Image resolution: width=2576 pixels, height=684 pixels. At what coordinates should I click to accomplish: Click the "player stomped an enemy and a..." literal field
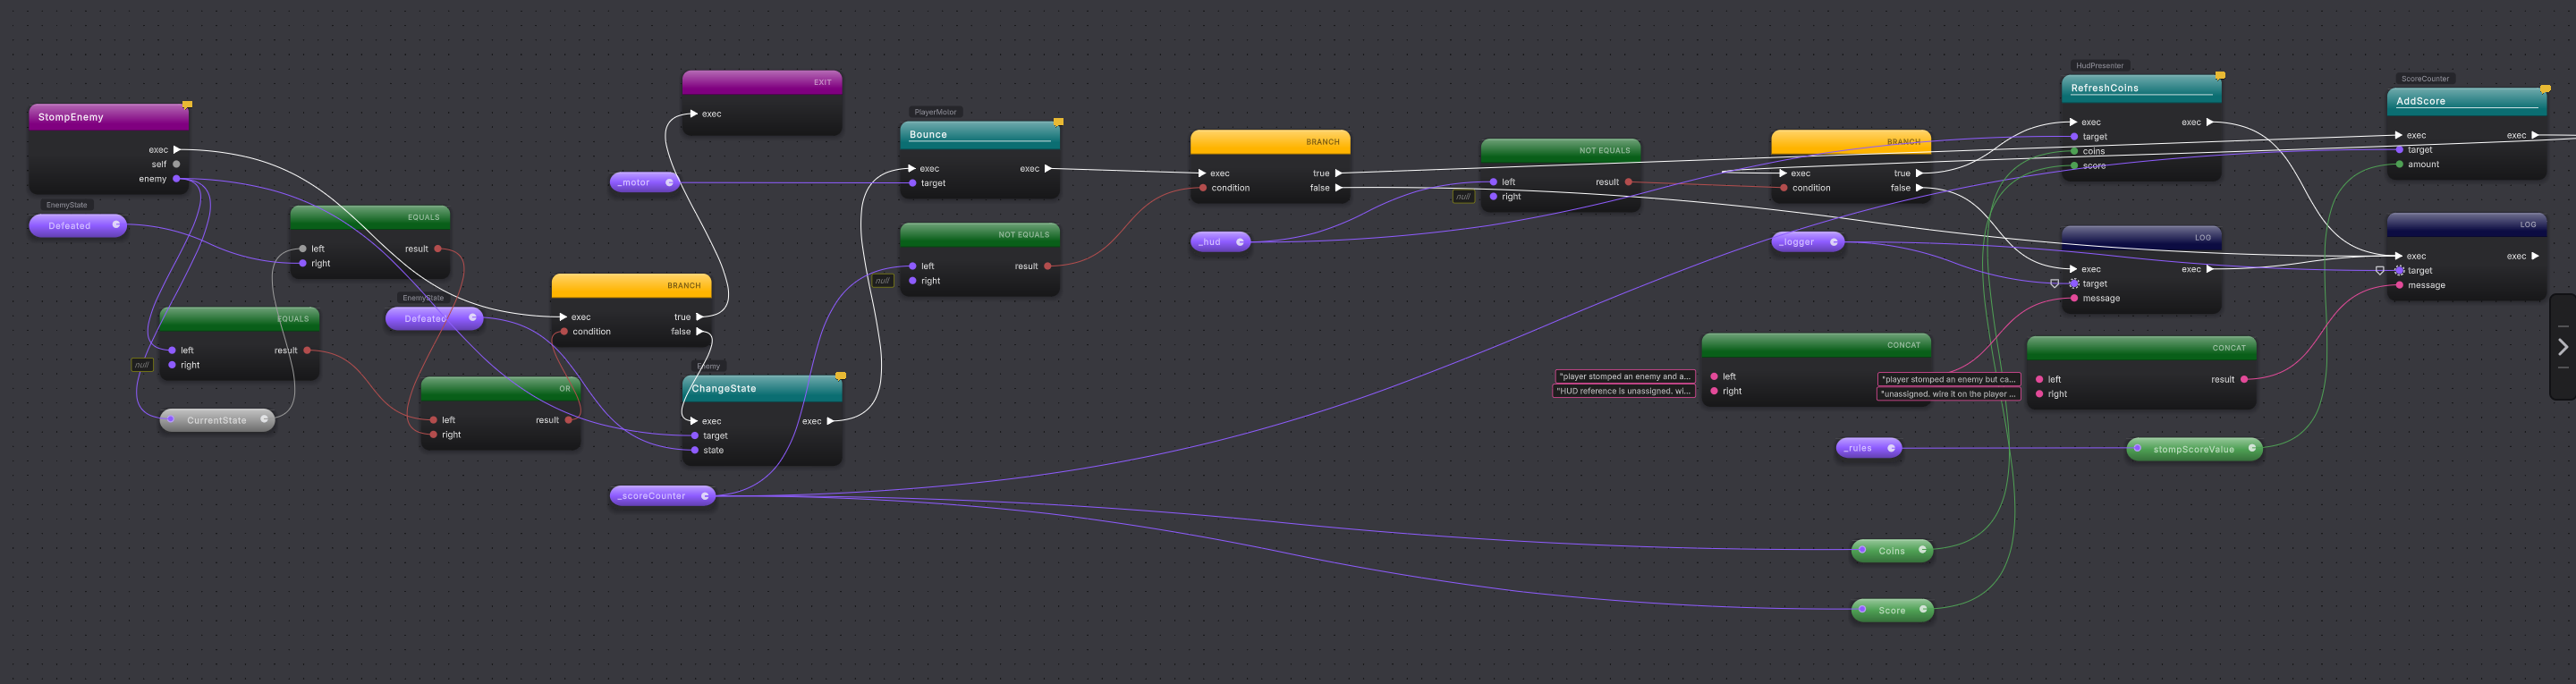1624,377
